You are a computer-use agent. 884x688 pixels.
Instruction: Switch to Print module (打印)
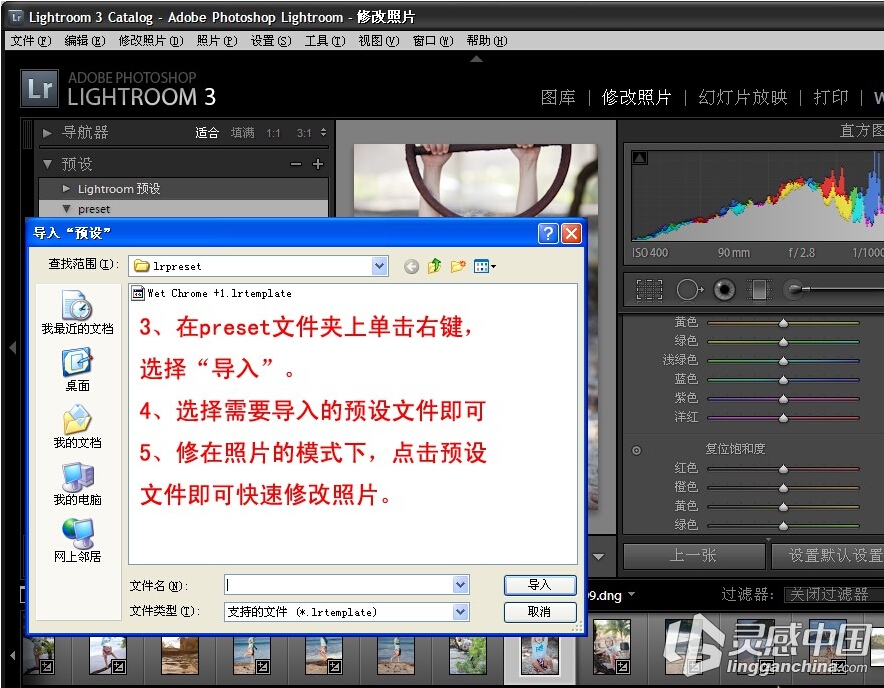click(x=830, y=98)
